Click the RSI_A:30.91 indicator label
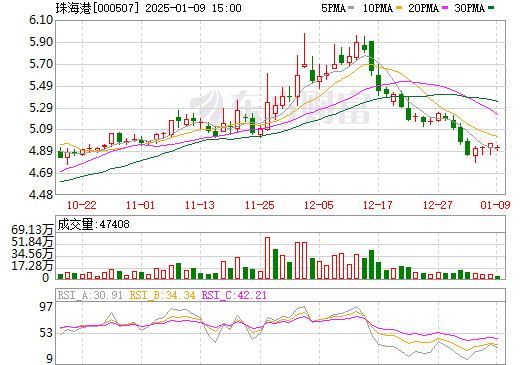The image size is (520, 365). [x=90, y=295]
